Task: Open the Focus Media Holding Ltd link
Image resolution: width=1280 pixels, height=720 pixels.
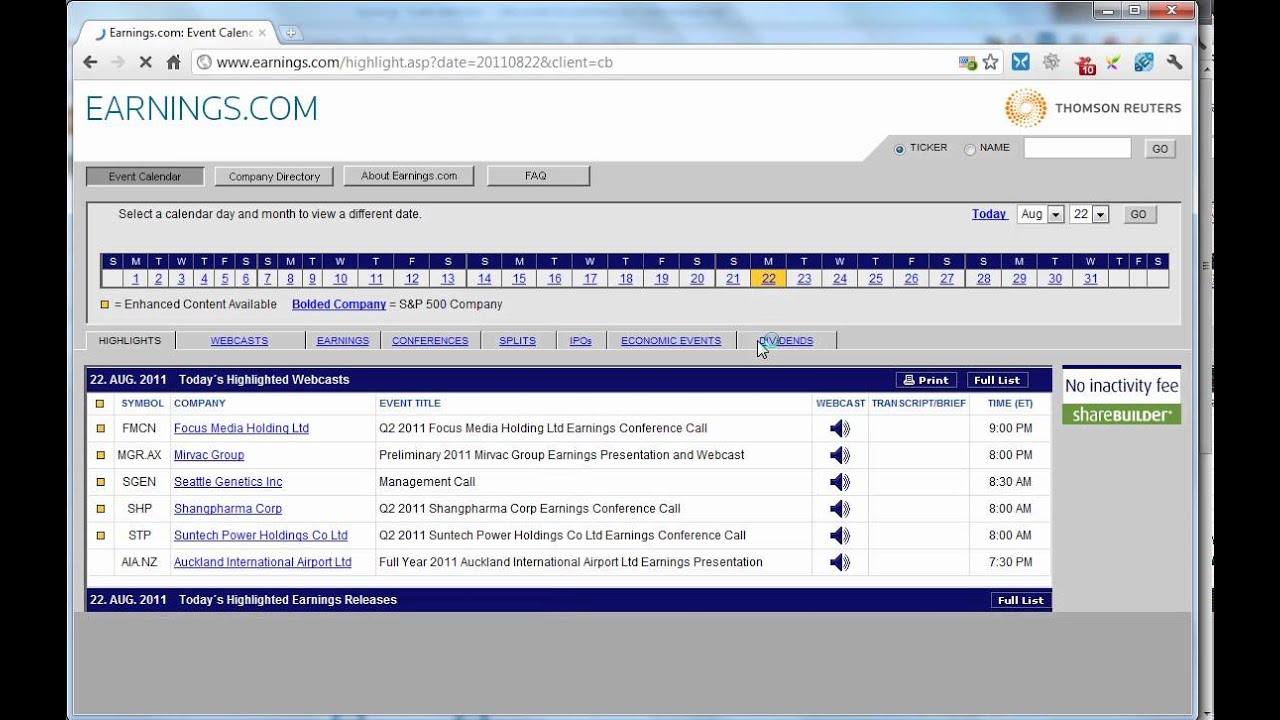Action: pyautogui.click(x=241, y=428)
